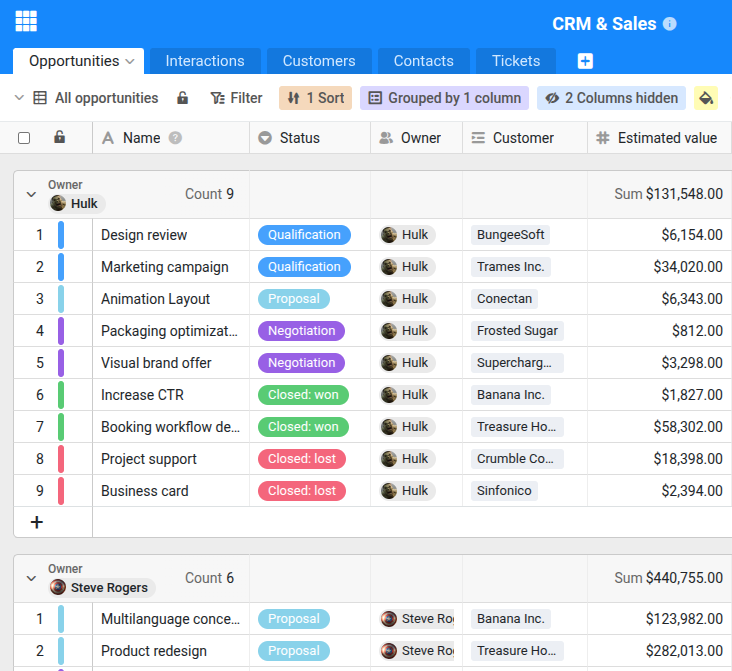
Task: Click the Name column text type icon
Action: pyautogui.click(x=108, y=138)
